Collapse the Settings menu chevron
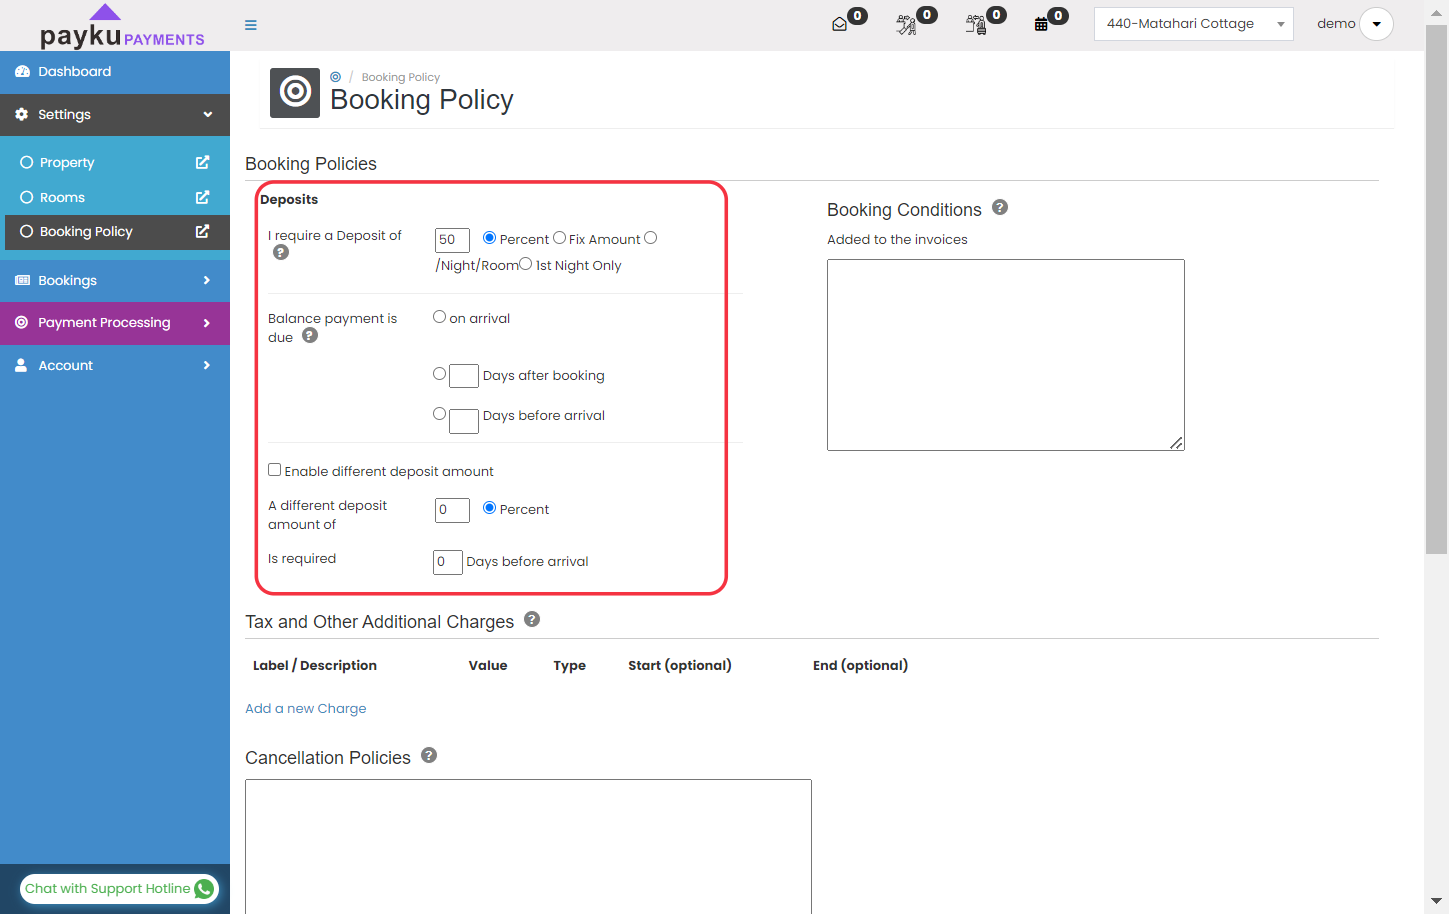Image resolution: width=1449 pixels, height=914 pixels. pos(208,115)
